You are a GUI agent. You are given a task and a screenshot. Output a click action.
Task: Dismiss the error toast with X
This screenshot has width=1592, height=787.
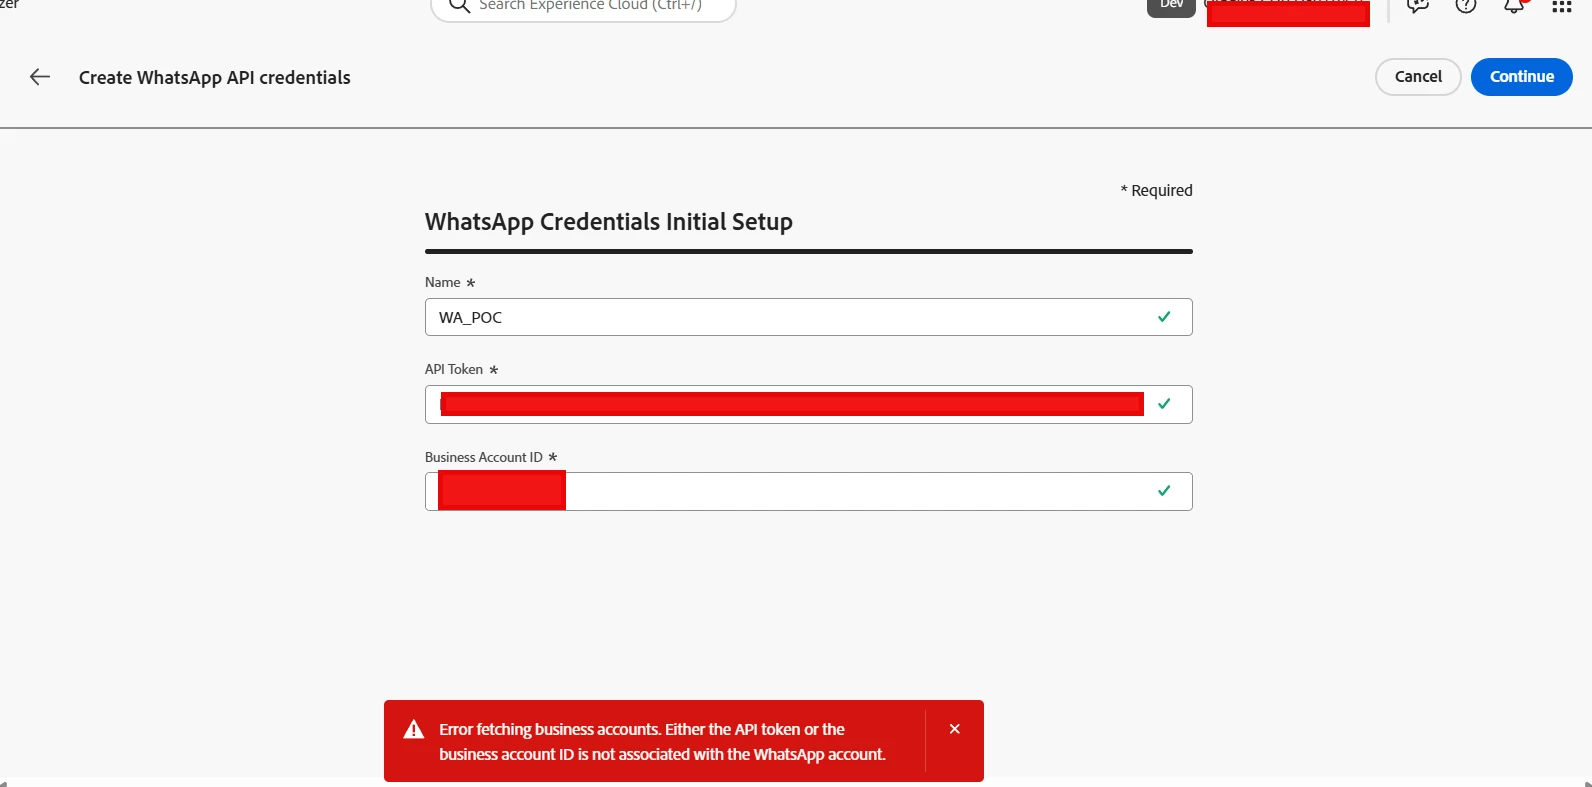[954, 729]
